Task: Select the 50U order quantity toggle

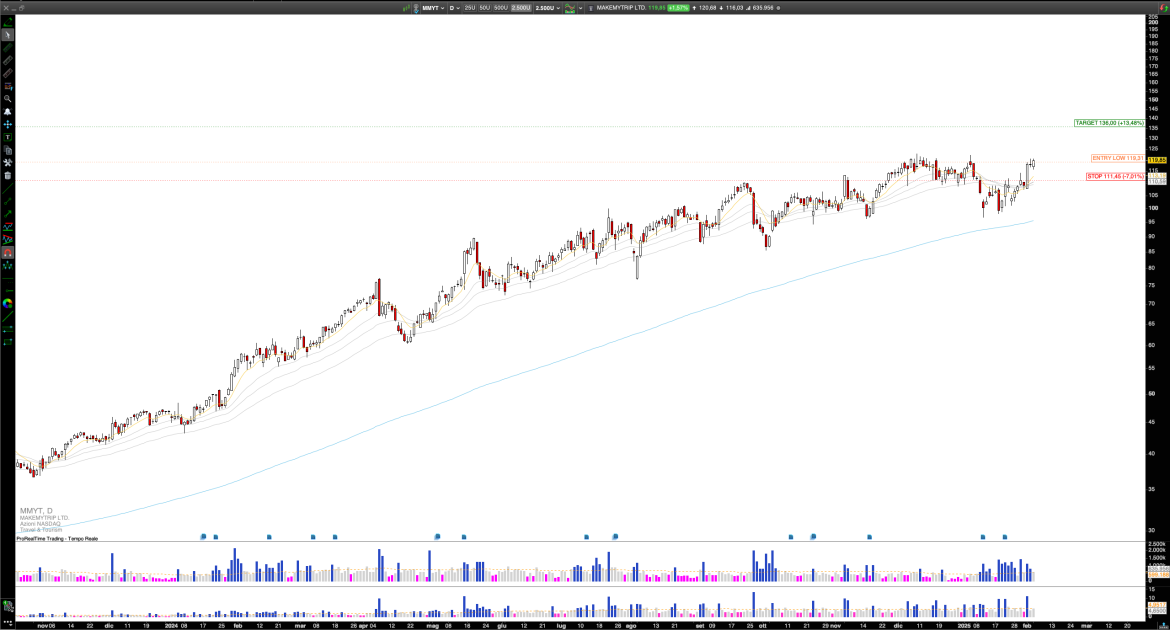Action: click(x=484, y=7)
